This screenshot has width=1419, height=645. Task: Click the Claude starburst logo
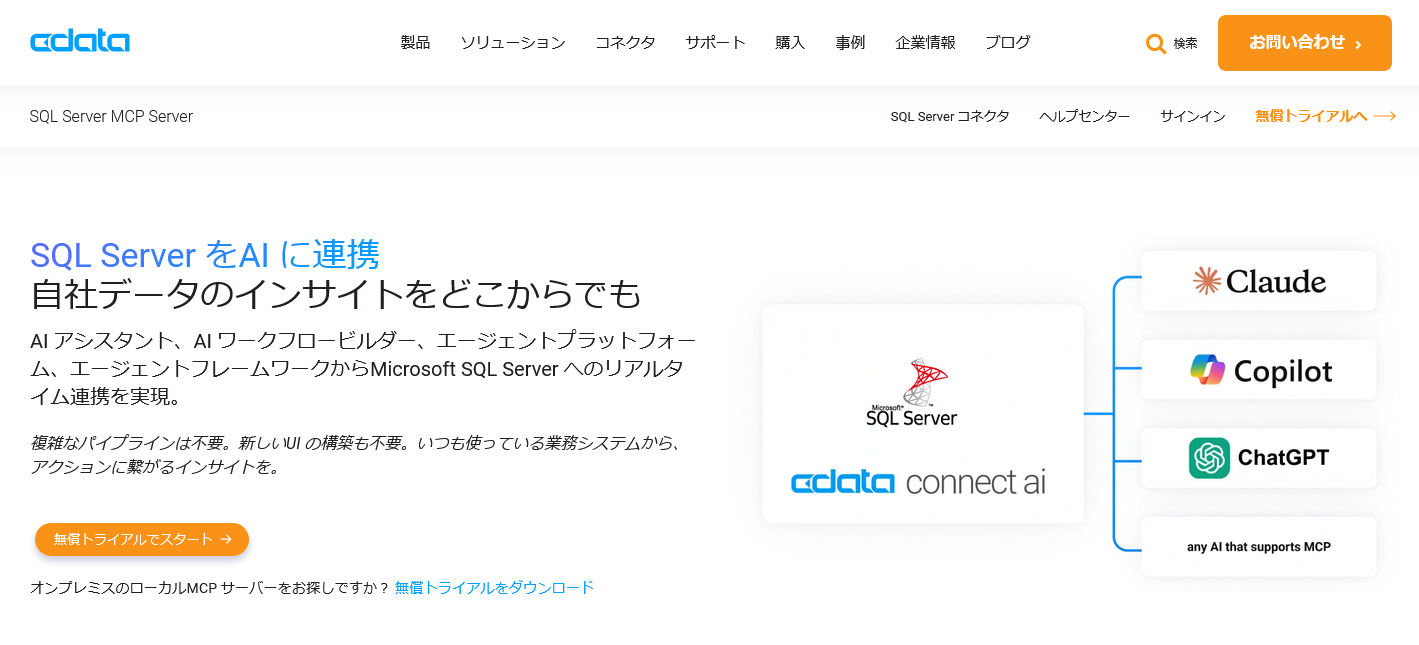[x=1207, y=281]
